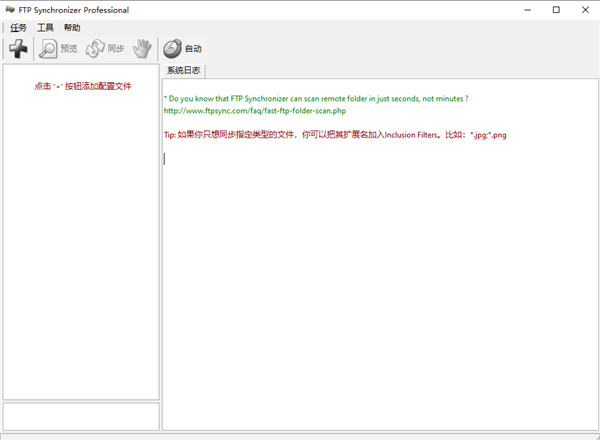Image resolution: width=600 pixels, height=440 pixels.
Task: Click the Sync arrows icon
Action: coord(95,49)
